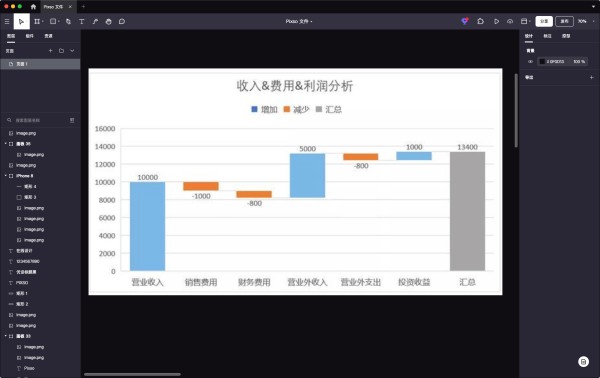Click the layout panel icon in toolbar
The image size is (600, 378).
pos(524,21)
